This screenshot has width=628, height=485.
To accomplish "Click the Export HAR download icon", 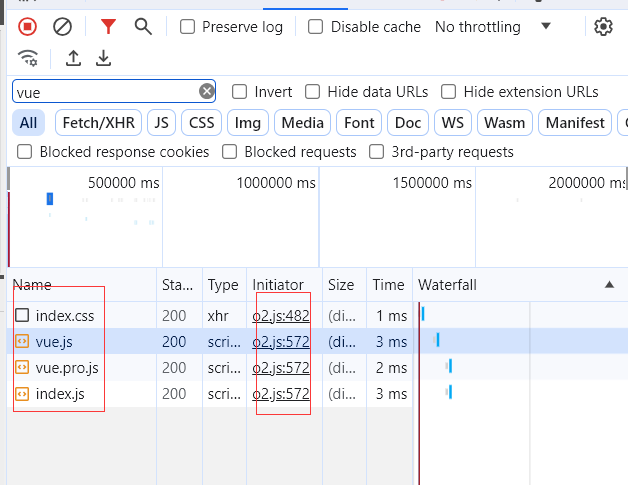I will point(103,58).
